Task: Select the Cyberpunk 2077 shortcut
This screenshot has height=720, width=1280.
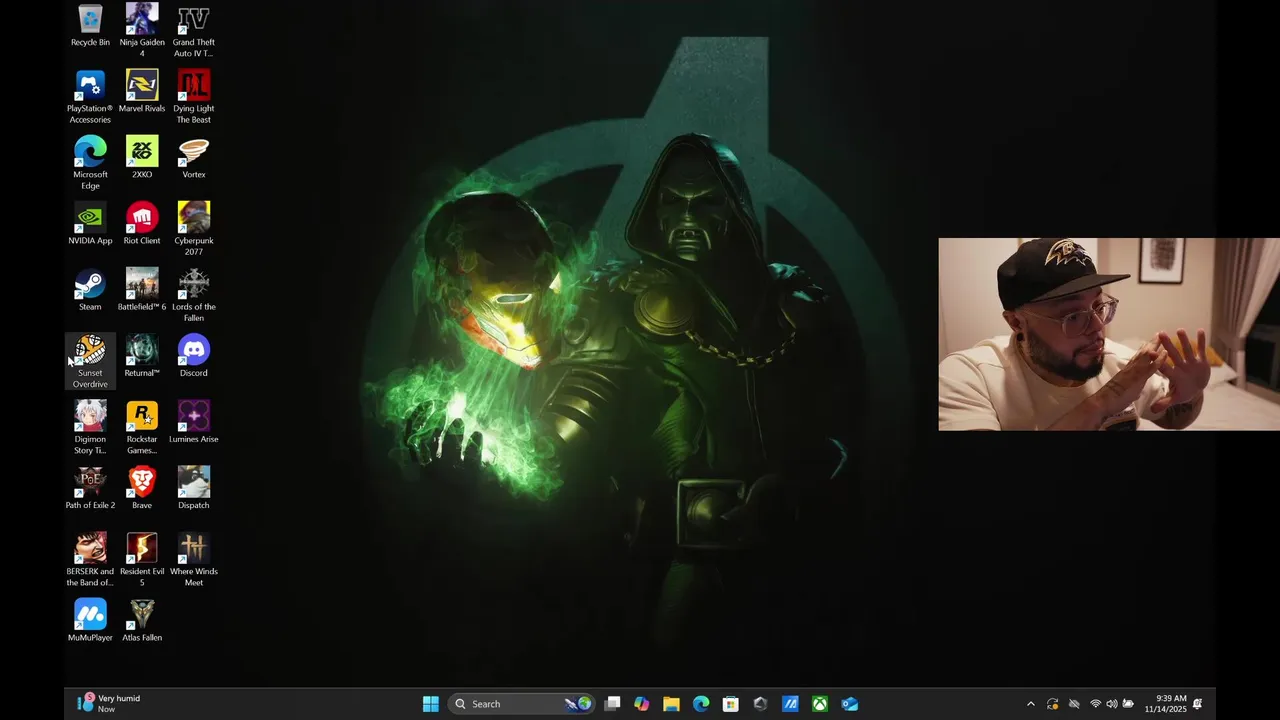Action: (194, 229)
